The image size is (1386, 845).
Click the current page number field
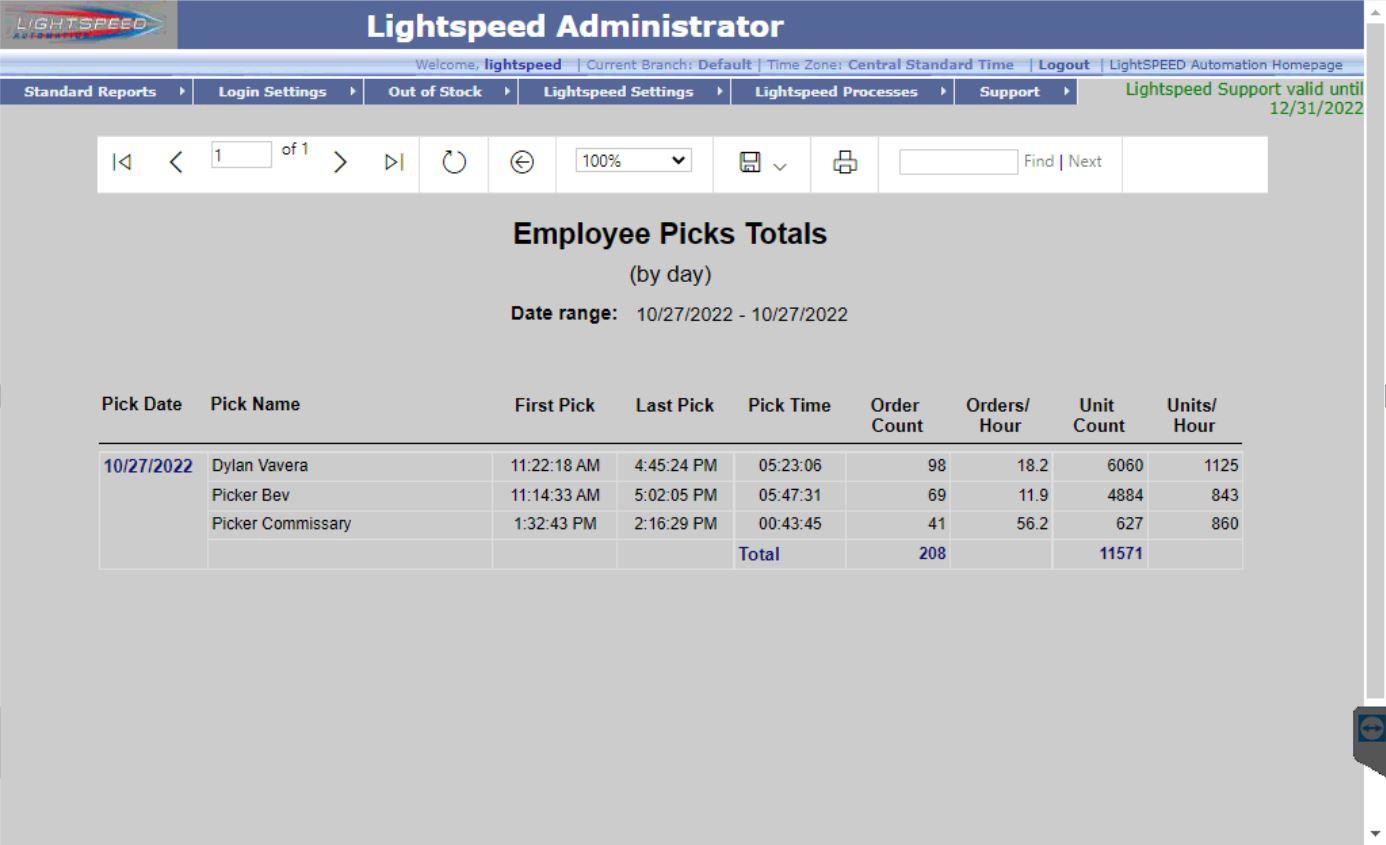coord(241,154)
